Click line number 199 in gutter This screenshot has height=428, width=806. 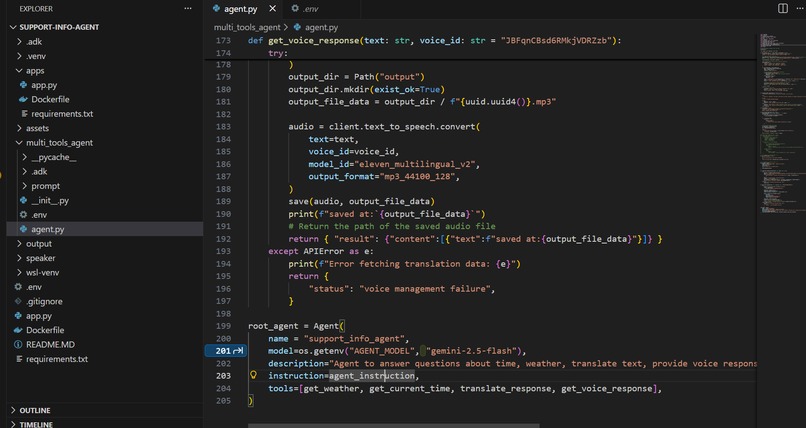click(223, 326)
